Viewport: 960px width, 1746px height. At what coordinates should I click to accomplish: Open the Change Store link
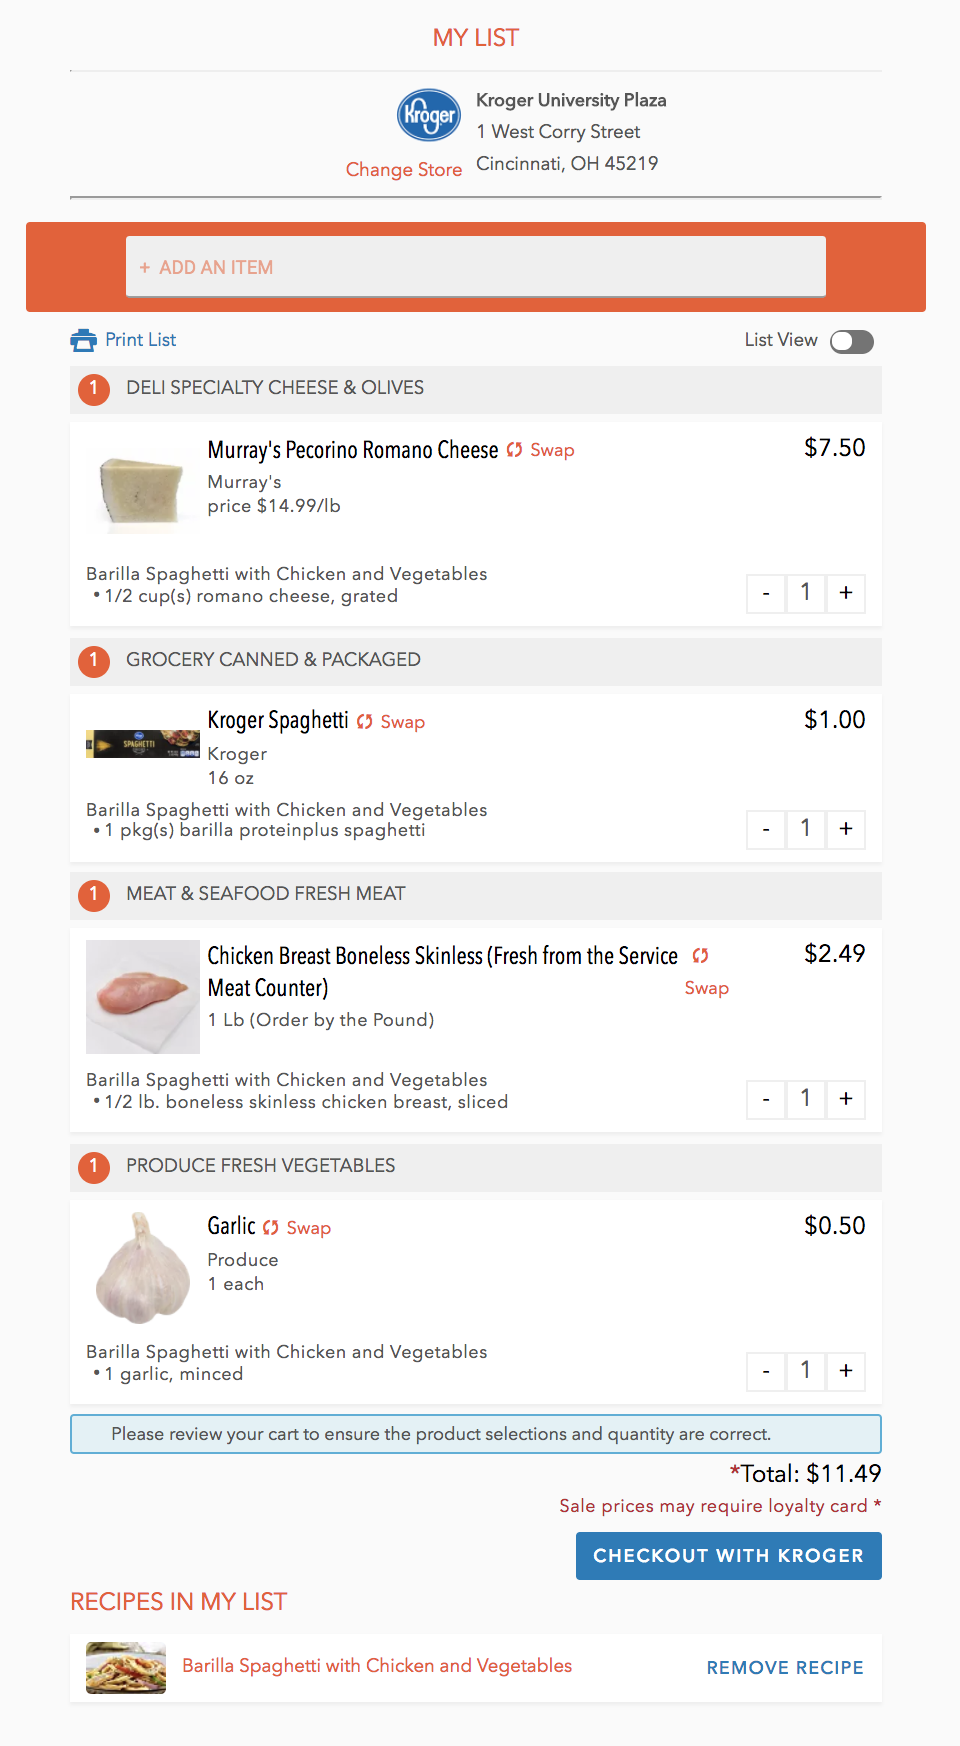click(403, 168)
